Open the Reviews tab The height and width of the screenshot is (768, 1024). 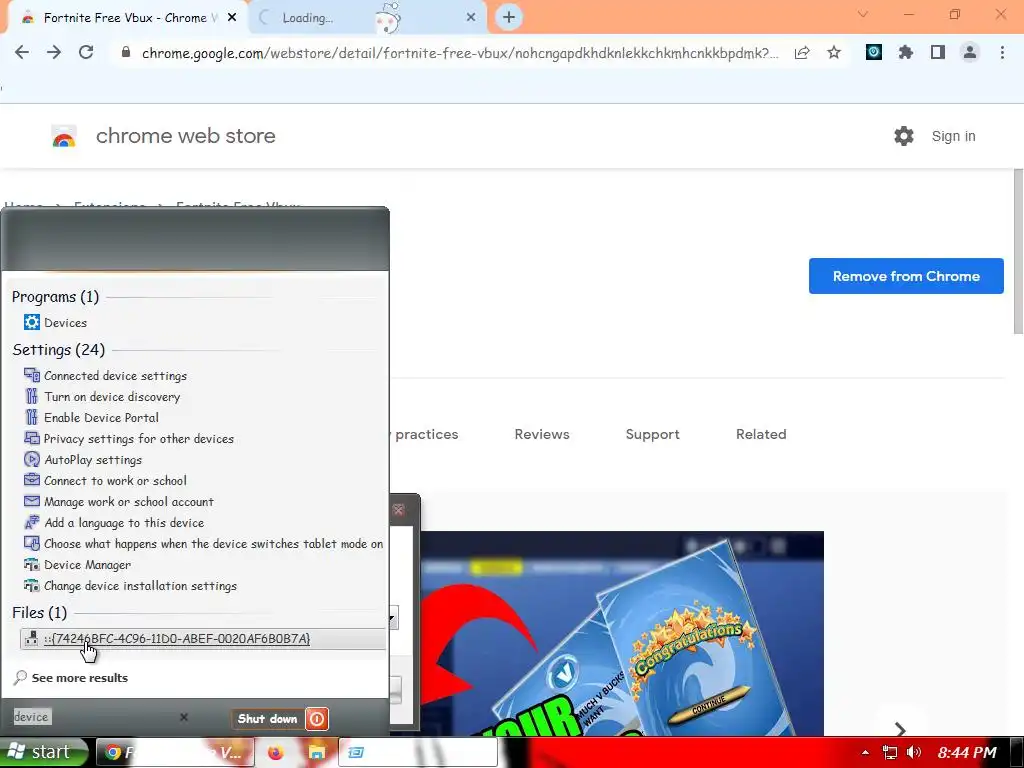pyautogui.click(x=541, y=434)
